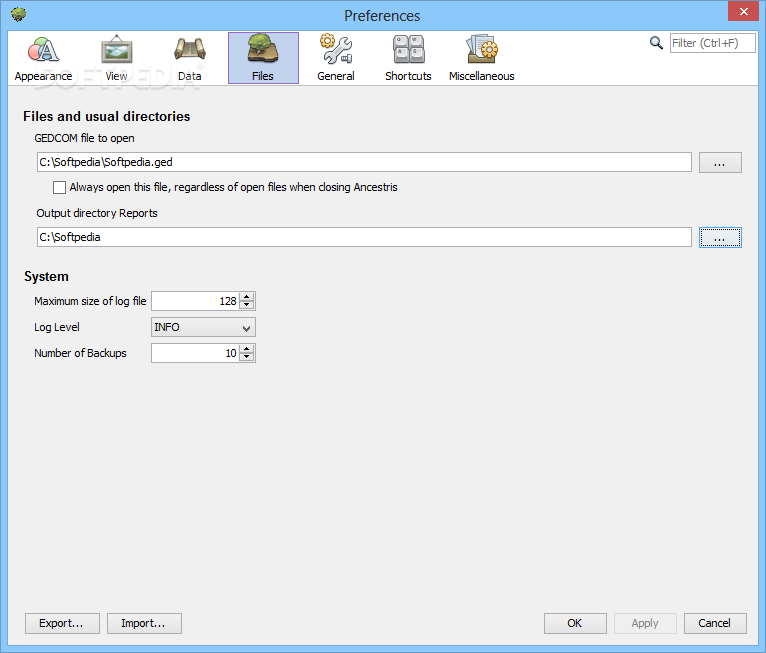The image size is (766, 653).
Task: Click the Maximum size of log file field
Action: click(195, 301)
